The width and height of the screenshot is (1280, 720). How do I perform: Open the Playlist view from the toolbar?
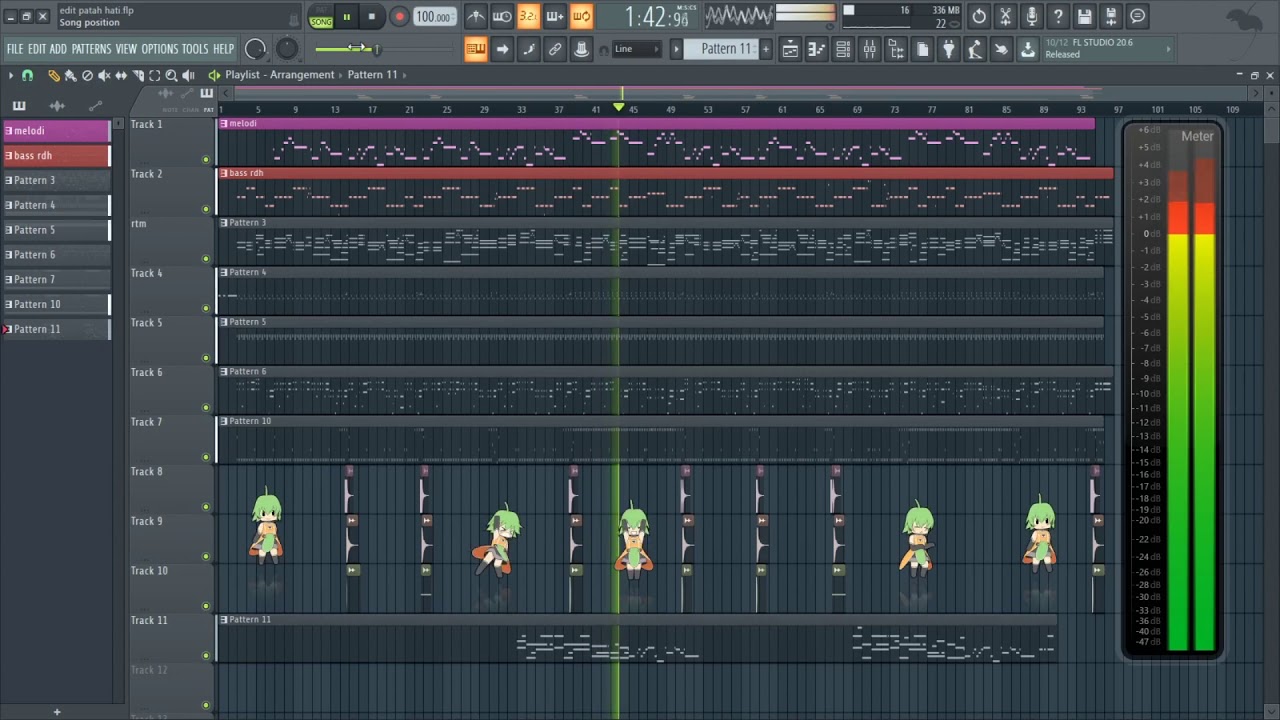790,49
